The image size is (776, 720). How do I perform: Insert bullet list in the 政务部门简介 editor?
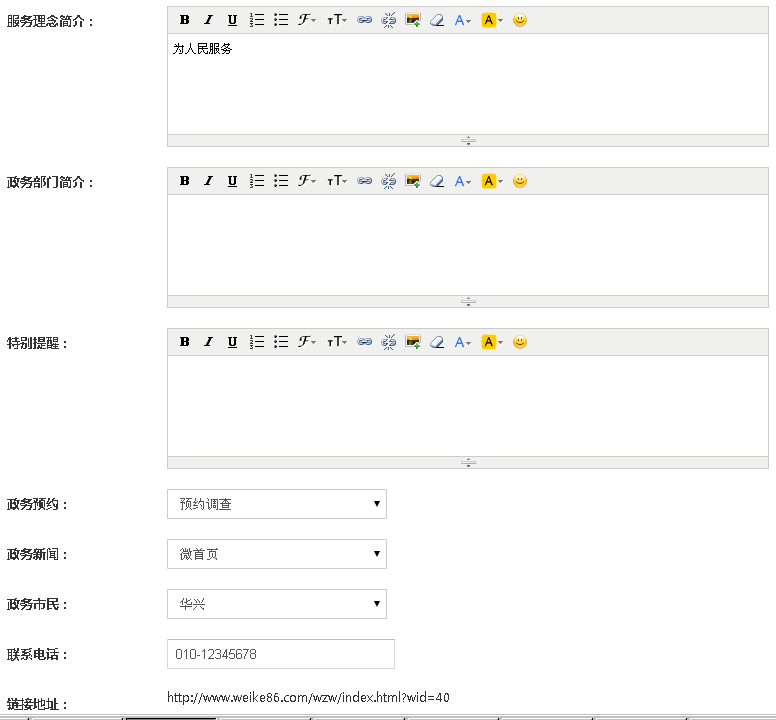(281, 181)
